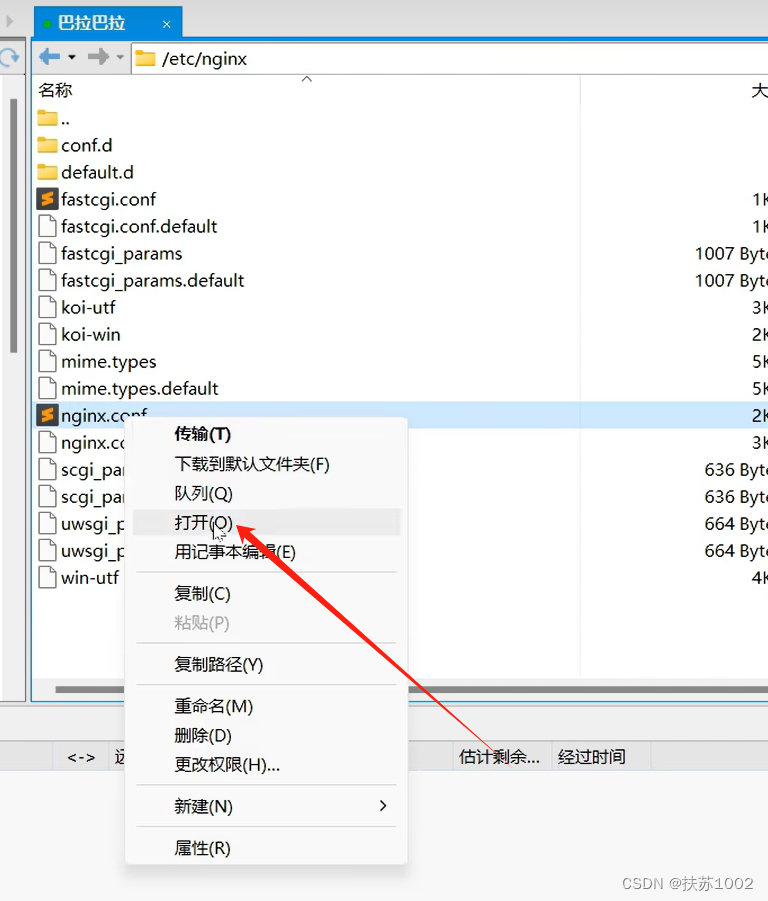Click the left panel vertical scrollbar
Image resolution: width=768 pixels, height=901 pixels.
[13, 225]
